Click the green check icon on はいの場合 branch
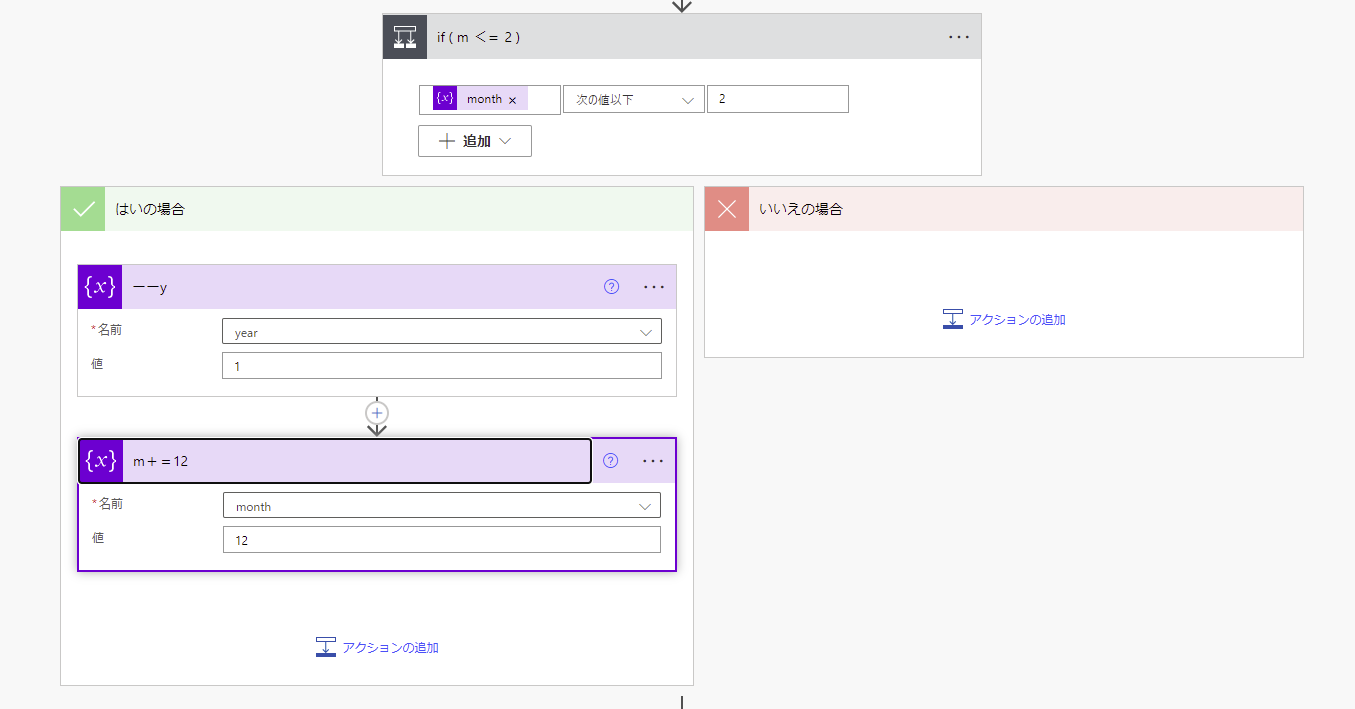The width and height of the screenshot is (1355, 709). pos(82,208)
